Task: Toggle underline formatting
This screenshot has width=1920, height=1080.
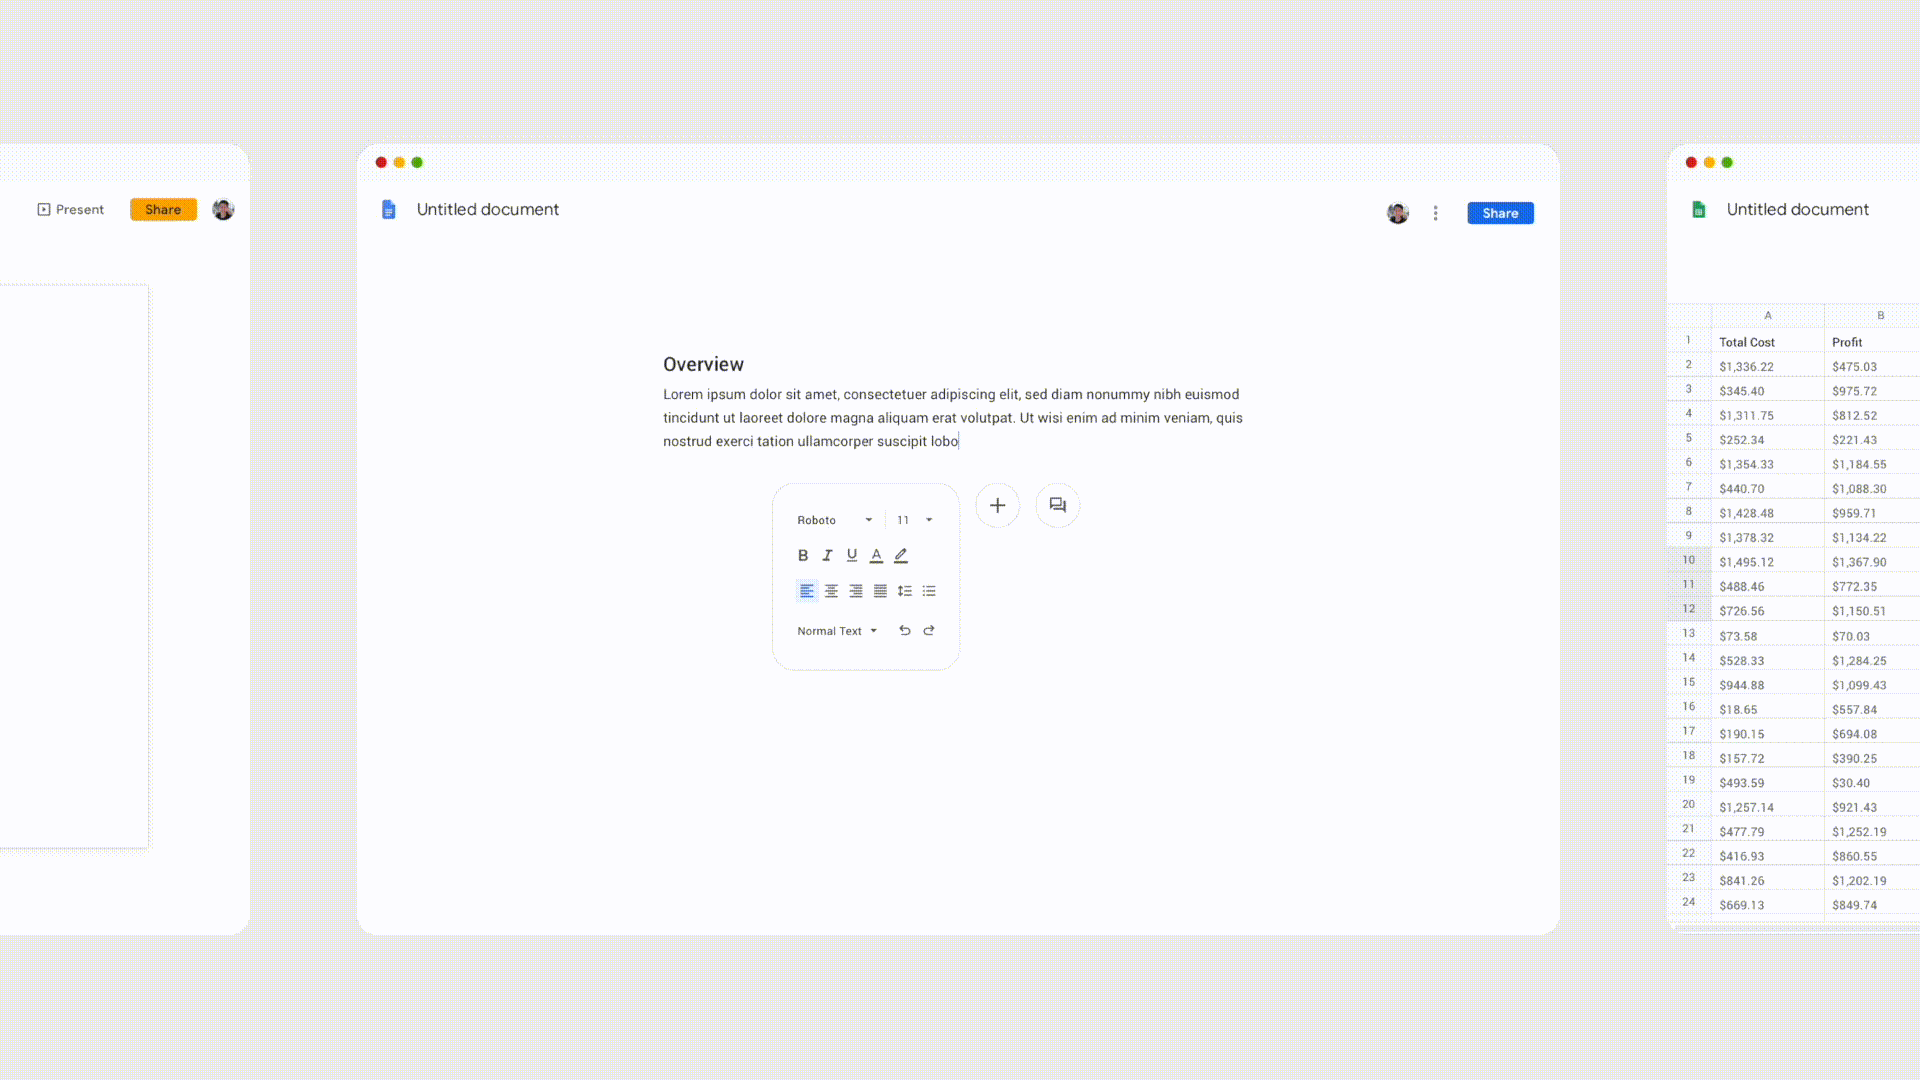Action: tap(852, 555)
